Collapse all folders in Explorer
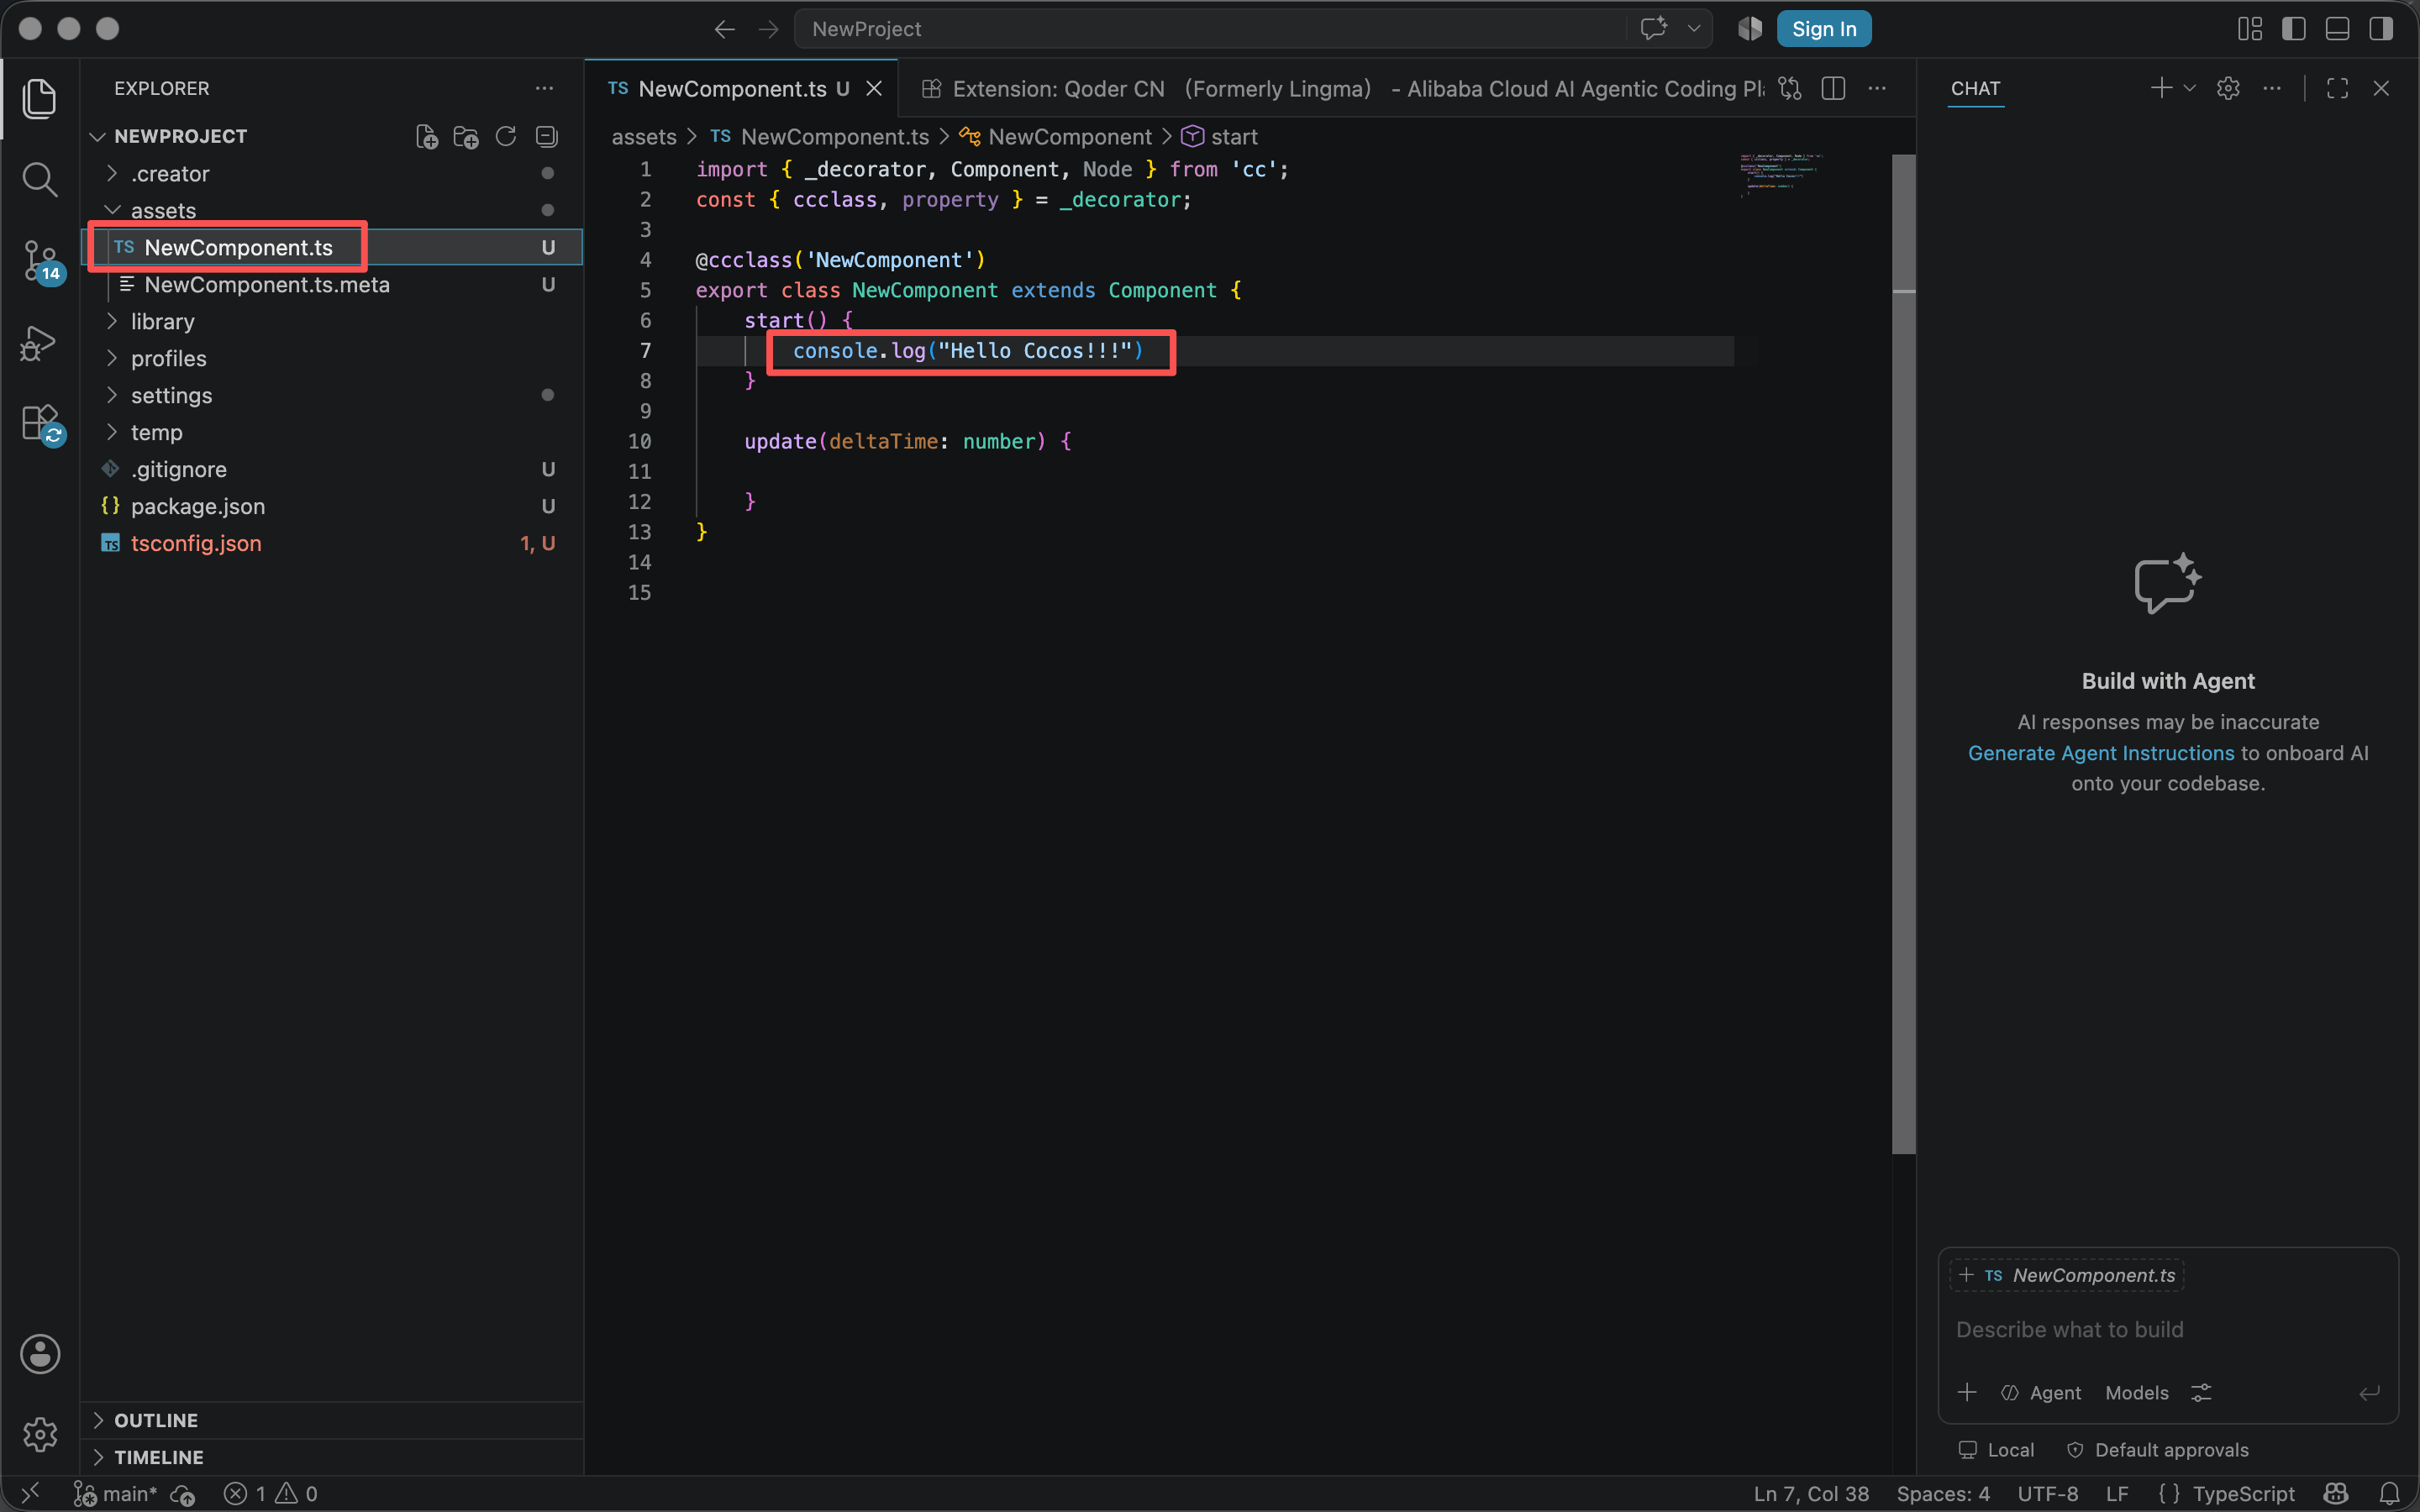 546,136
